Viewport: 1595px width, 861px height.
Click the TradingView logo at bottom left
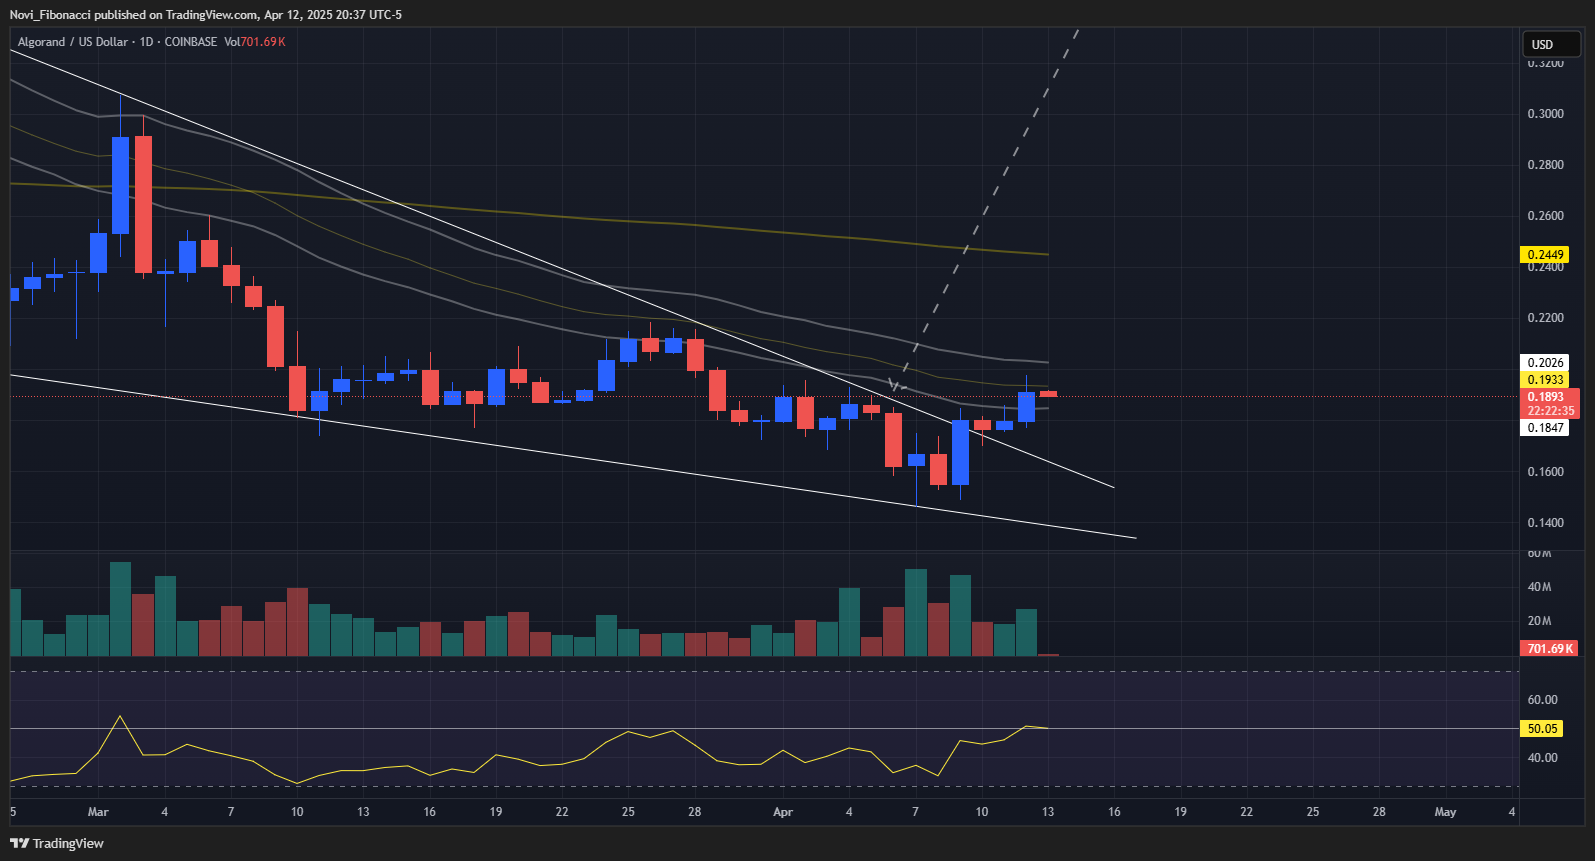(57, 843)
